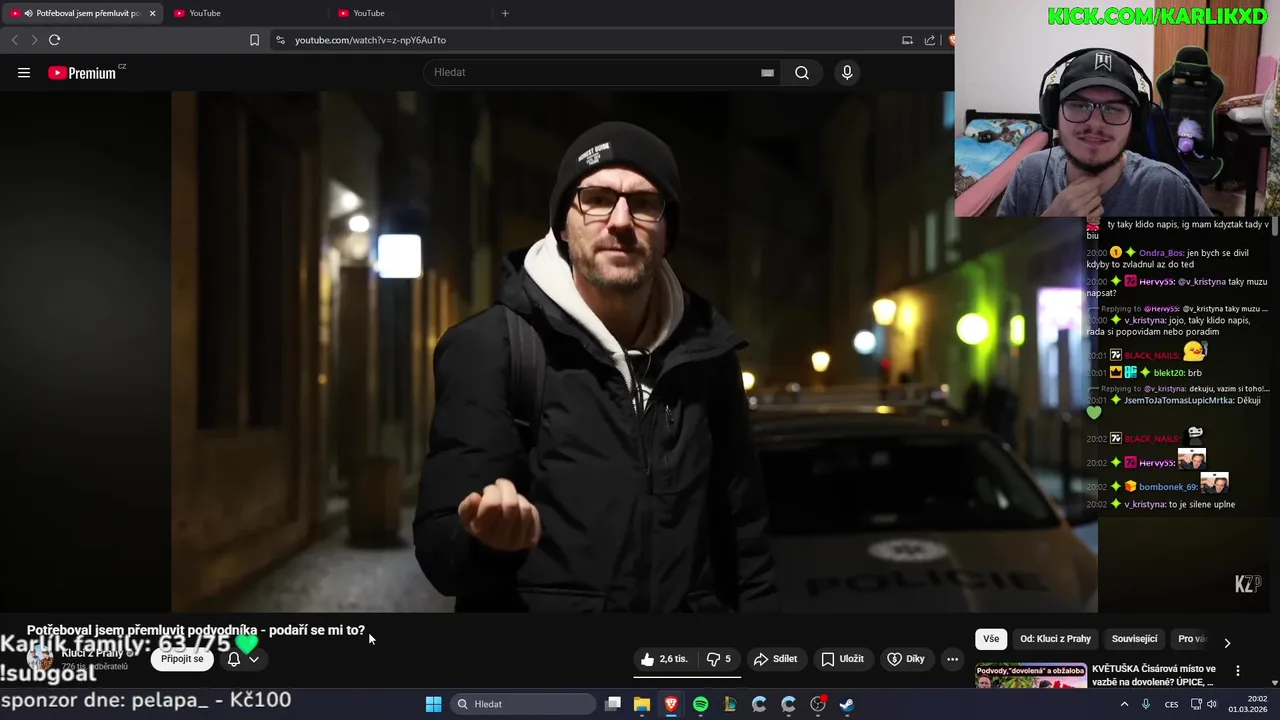The width and height of the screenshot is (1280, 720).
Task: Open KVĚTUŠKA Císařová related video title
Action: [1153, 675]
